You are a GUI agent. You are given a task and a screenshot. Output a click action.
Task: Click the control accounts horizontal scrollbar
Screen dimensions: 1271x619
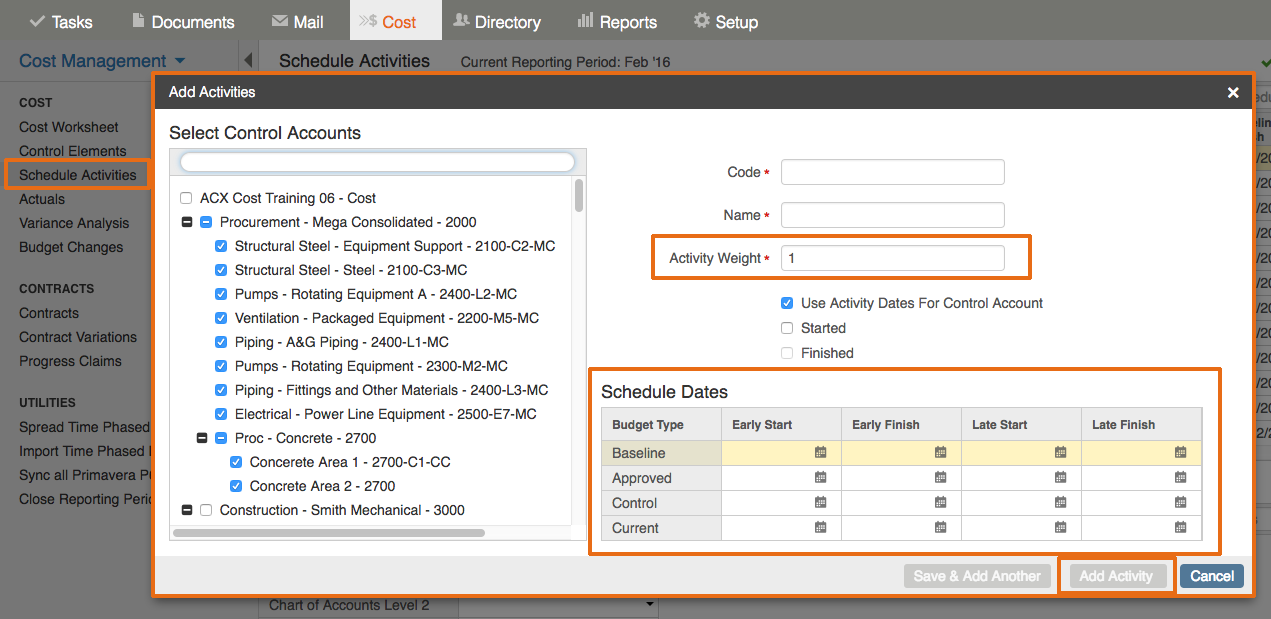point(328,533)
